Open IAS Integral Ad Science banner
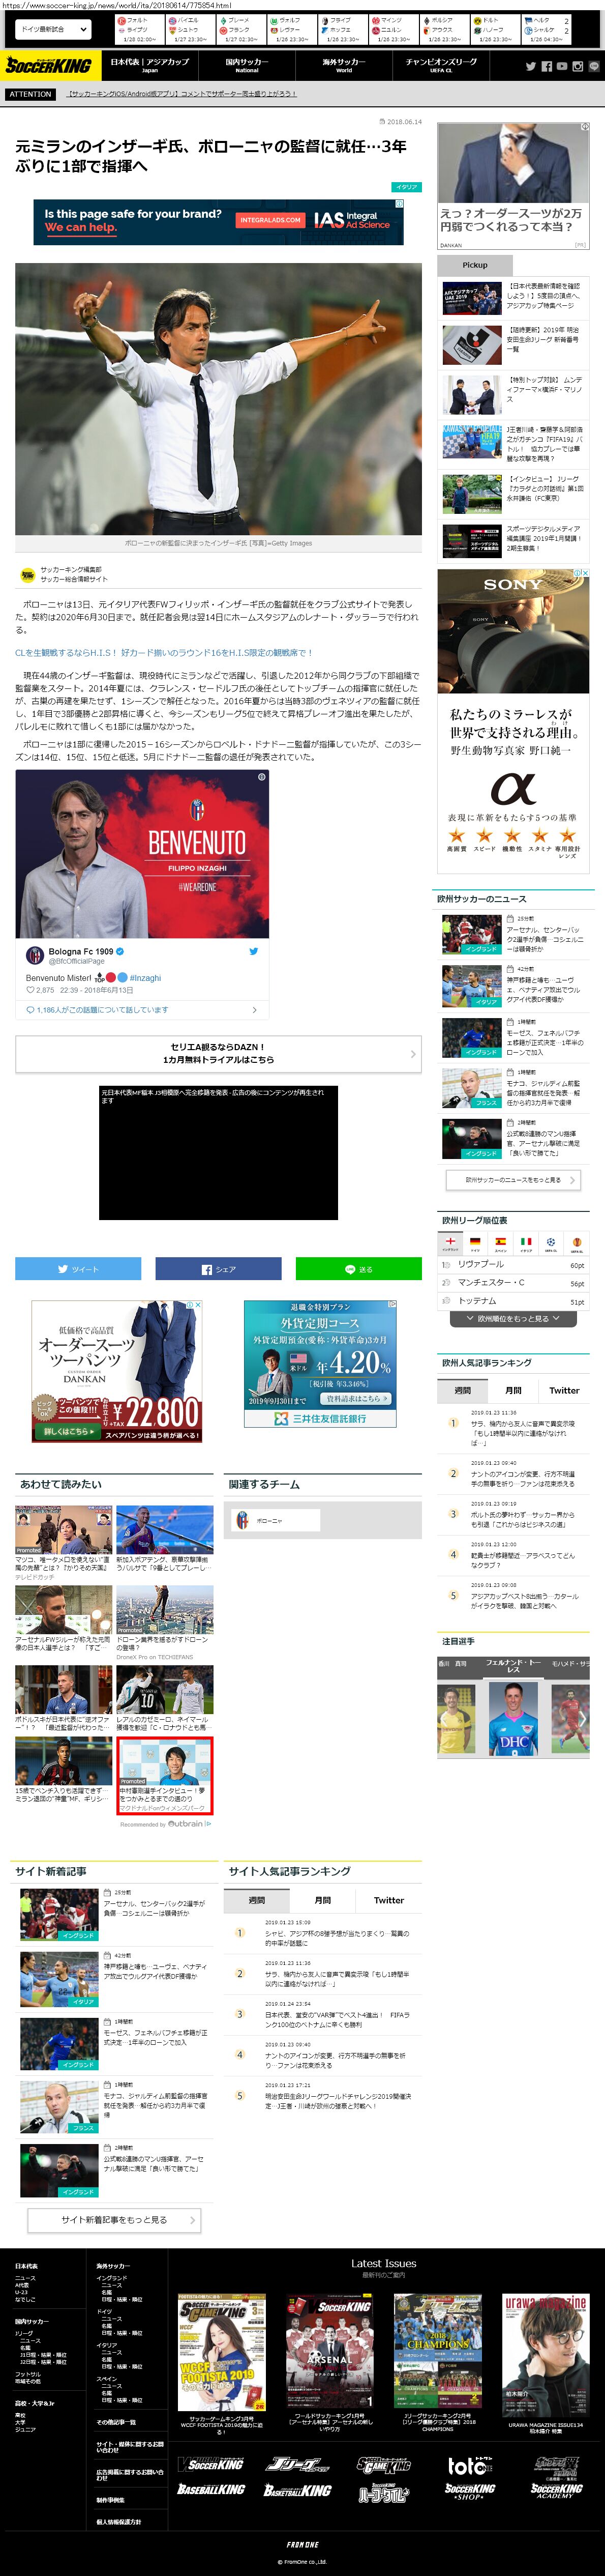The height and width of the screenshot is (2576, 605). pos(218,221)
